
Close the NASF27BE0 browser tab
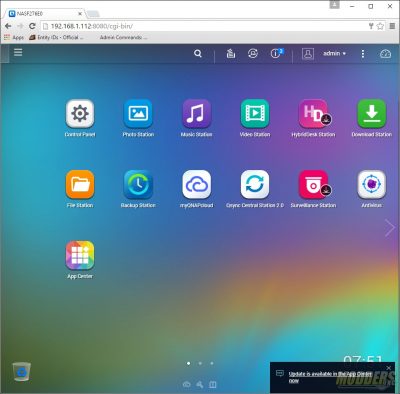(80, 14)
